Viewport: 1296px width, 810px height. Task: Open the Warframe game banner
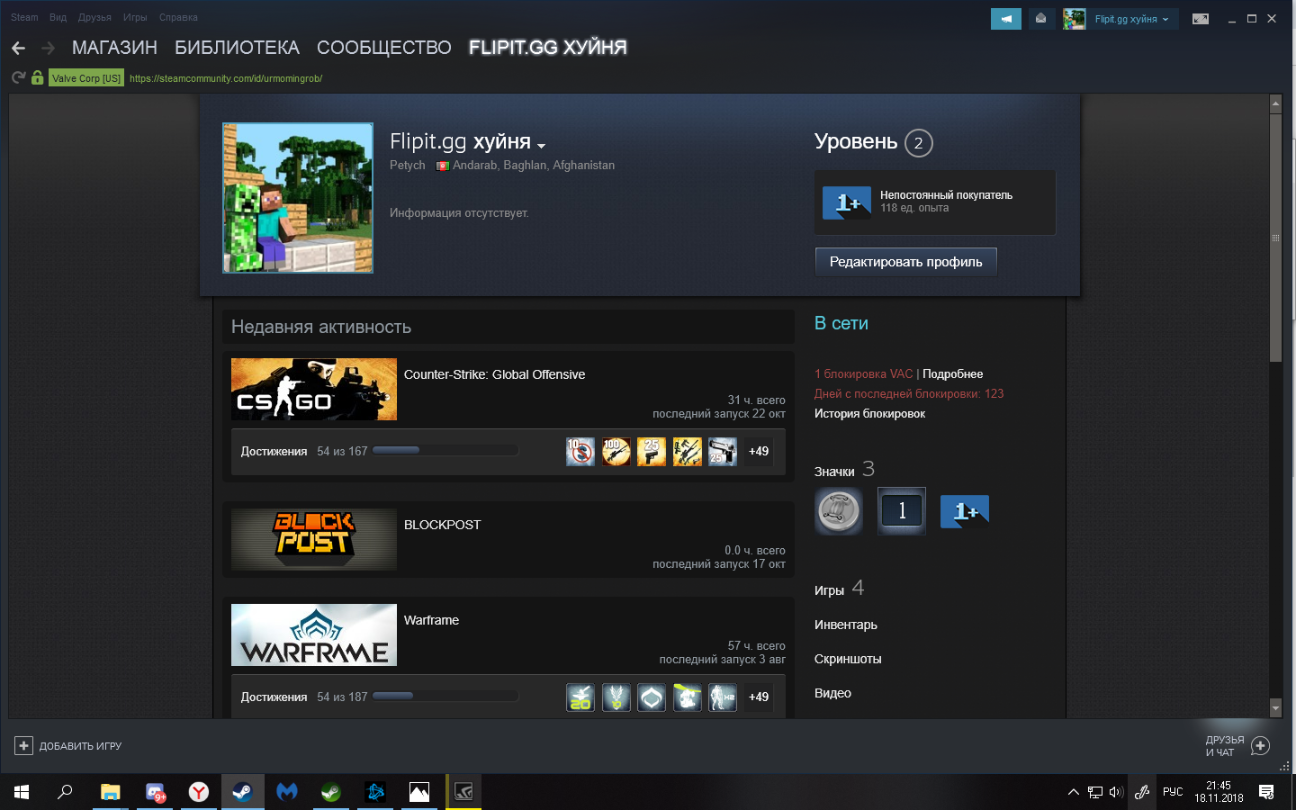coord(314,635)
